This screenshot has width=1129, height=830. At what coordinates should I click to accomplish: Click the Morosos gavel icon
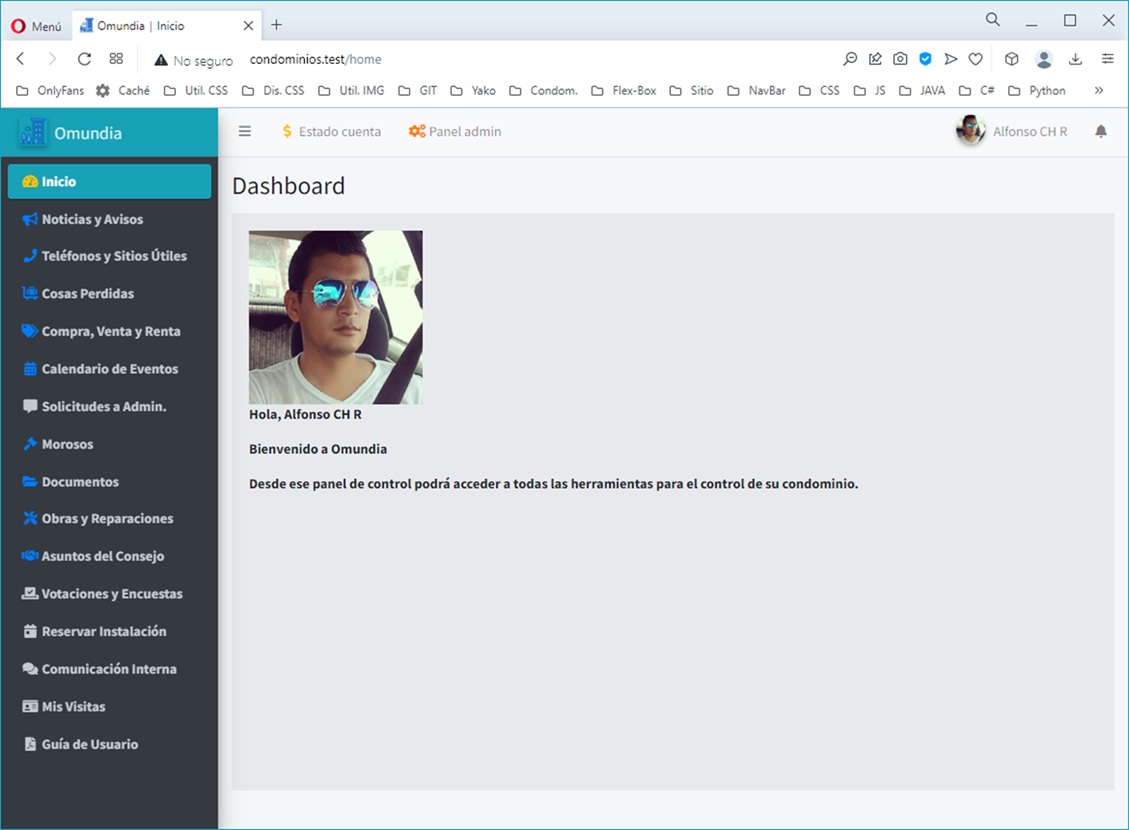pyautogui.click(x=30, y=444)
